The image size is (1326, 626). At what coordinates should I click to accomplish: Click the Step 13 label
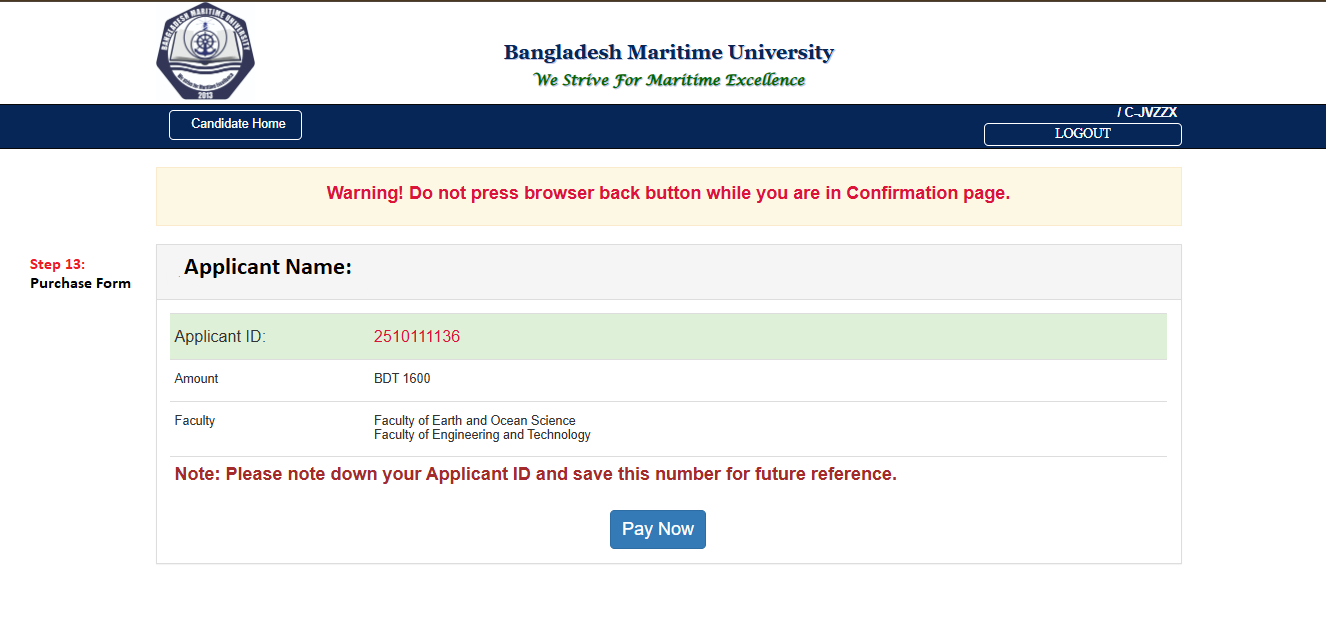57,264
